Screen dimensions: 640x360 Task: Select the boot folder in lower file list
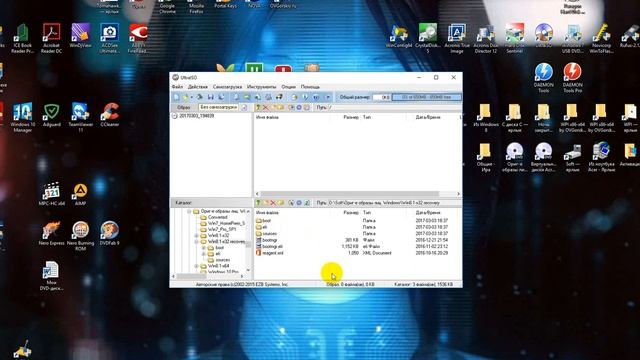pos(267,220)
